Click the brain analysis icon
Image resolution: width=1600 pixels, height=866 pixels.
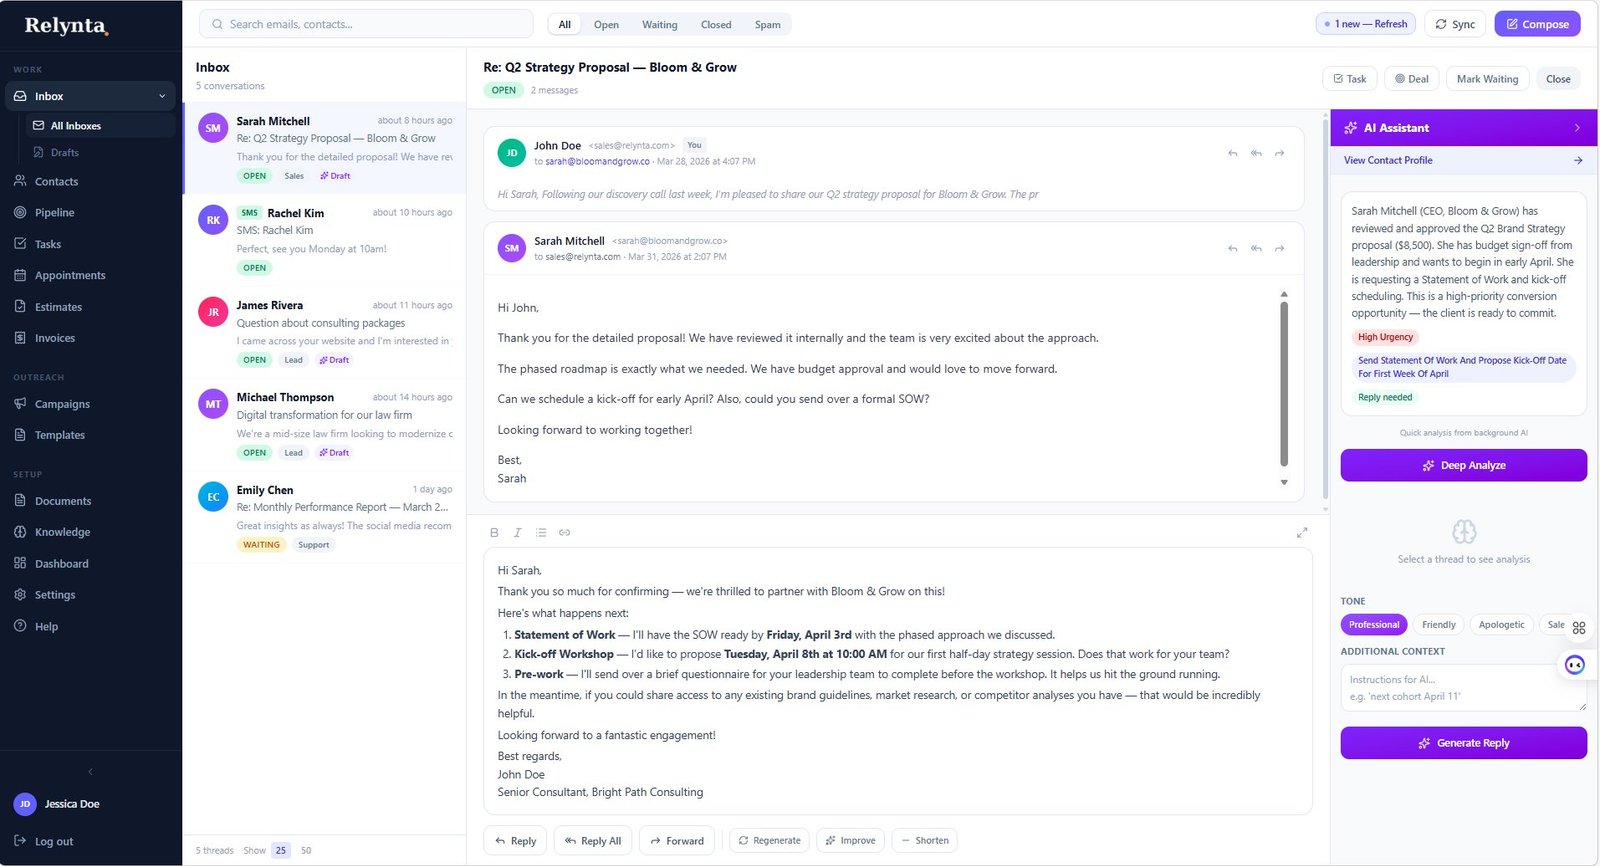click(x=1464, y=531)
